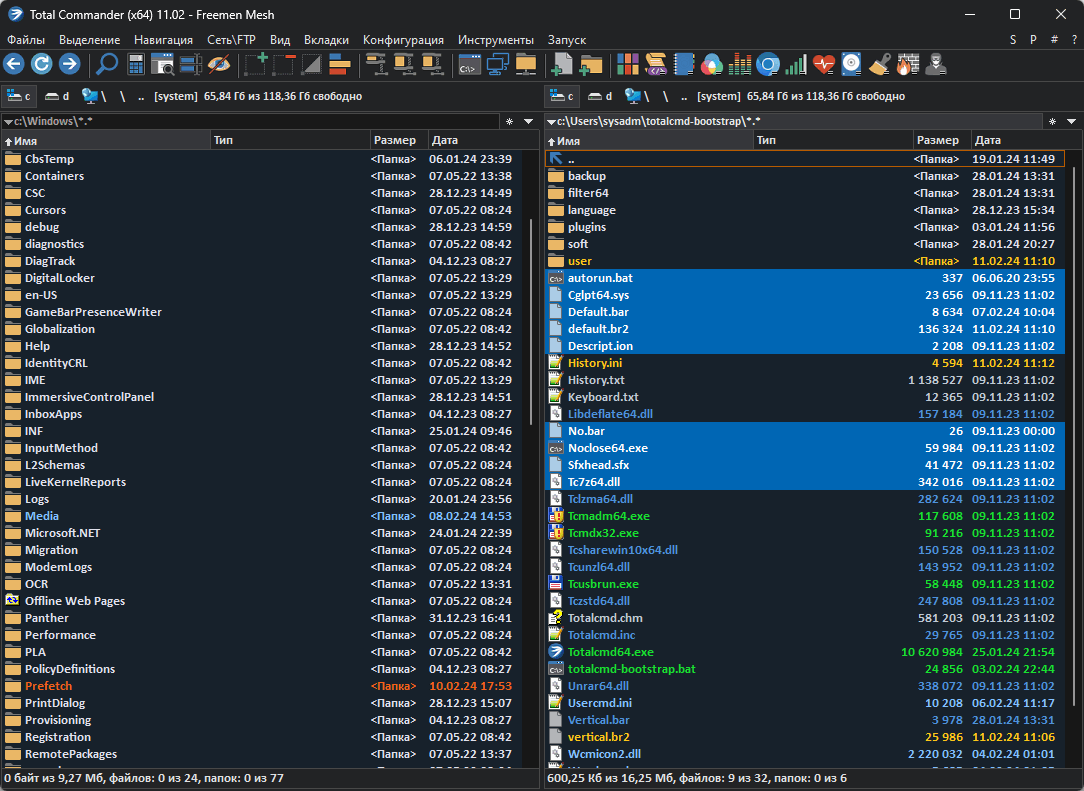Open the Инструменты menu
The image size is (1084, 791).
click(x=495, y=39)
